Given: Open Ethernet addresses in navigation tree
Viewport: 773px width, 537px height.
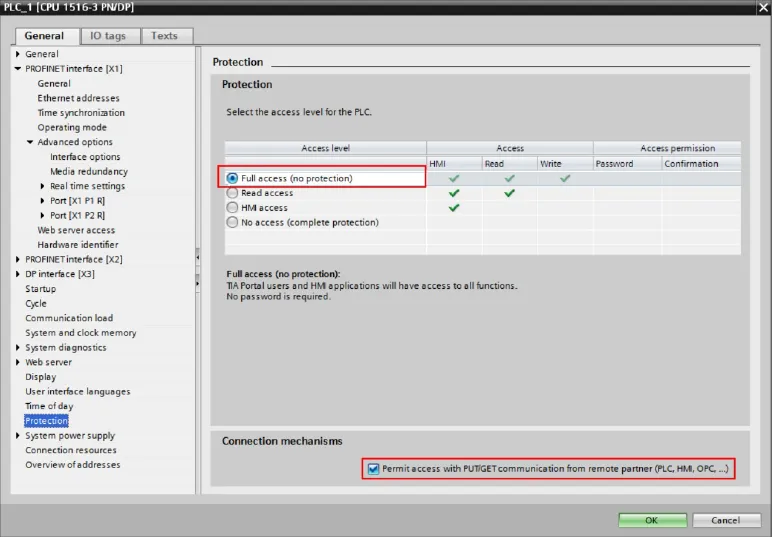Looking at the screenshot, I should (x=78, y=98).
